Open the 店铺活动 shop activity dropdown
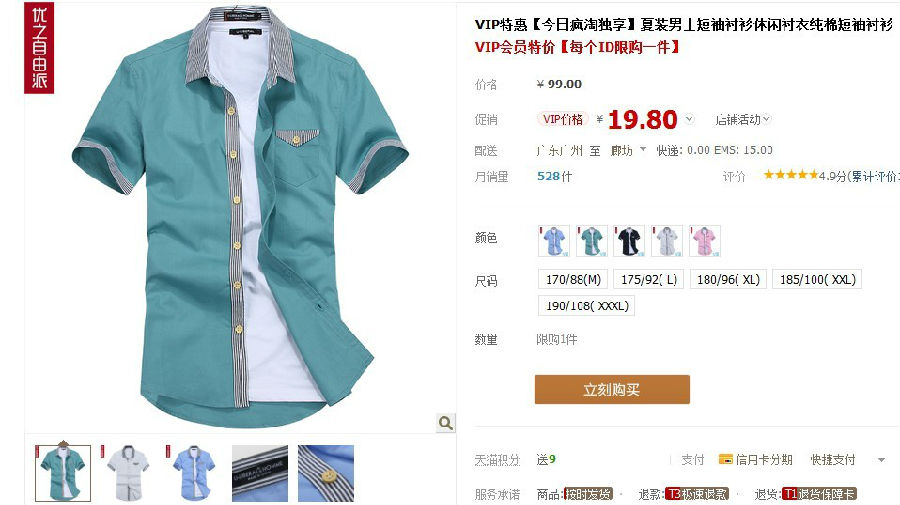 [742, 119]
